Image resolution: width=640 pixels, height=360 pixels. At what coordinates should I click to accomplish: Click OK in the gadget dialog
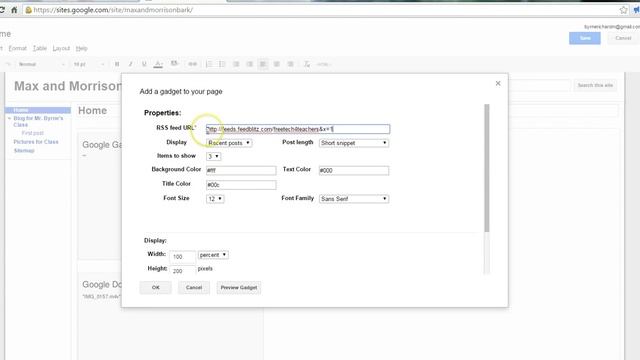156,287
